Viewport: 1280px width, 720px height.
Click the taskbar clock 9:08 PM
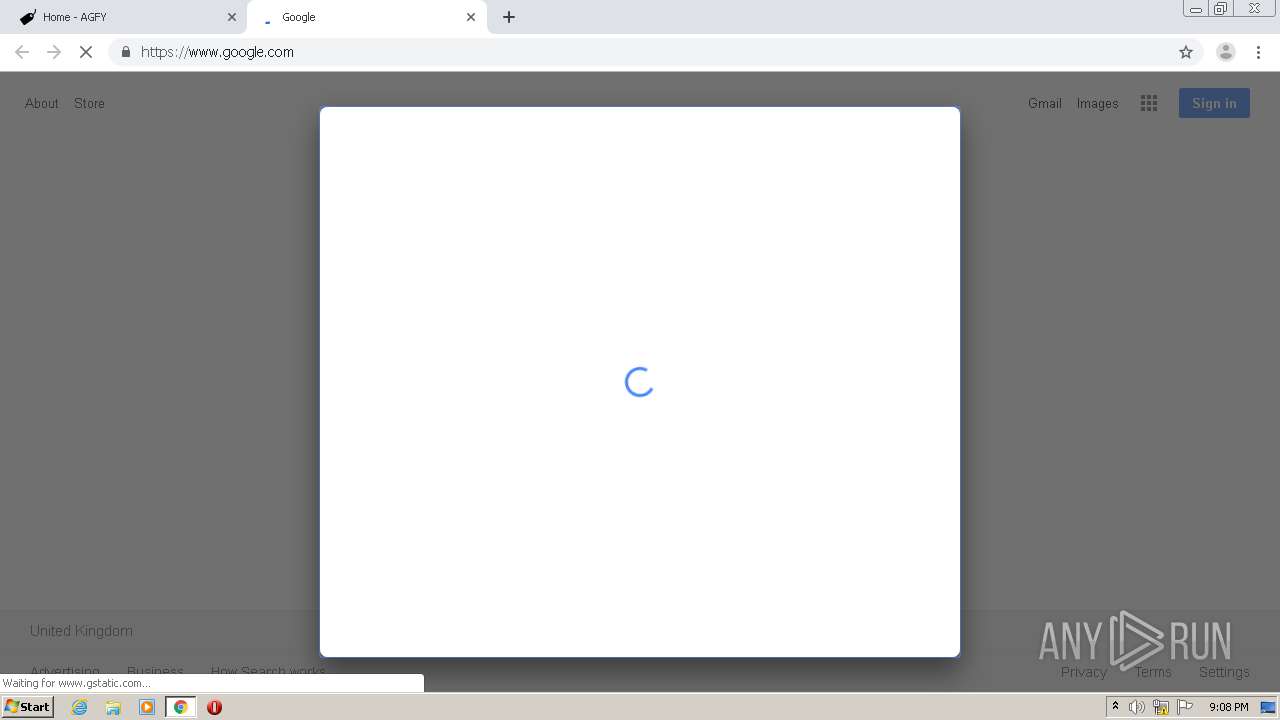(x=1228, y=707)
